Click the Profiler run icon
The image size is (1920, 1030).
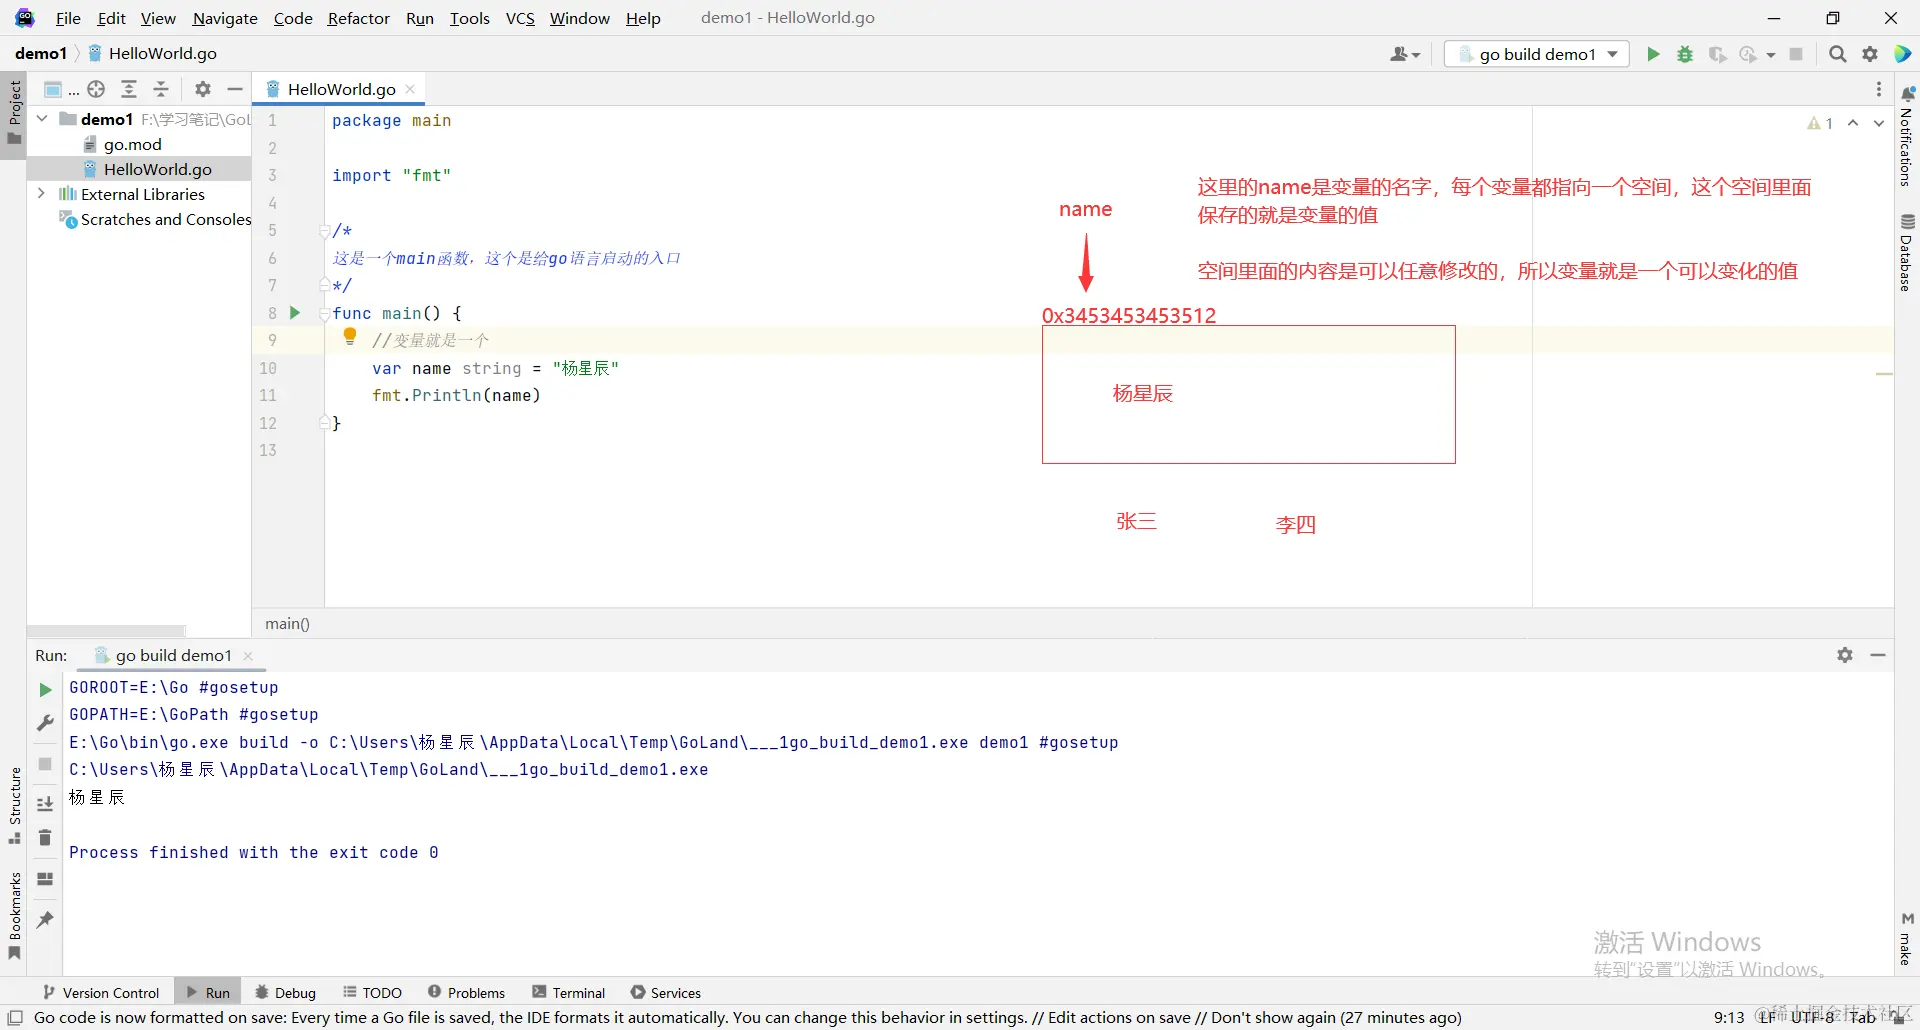pyautogui.click(x=1748, y=54)
